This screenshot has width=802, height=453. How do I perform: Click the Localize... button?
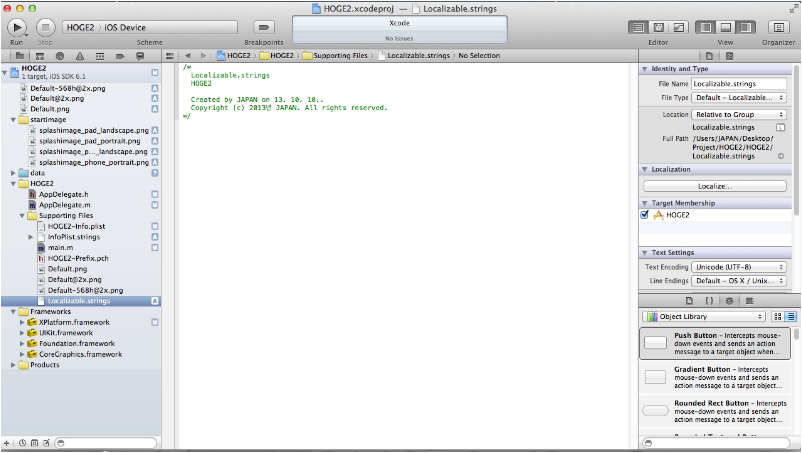click(x=714, y=186)
